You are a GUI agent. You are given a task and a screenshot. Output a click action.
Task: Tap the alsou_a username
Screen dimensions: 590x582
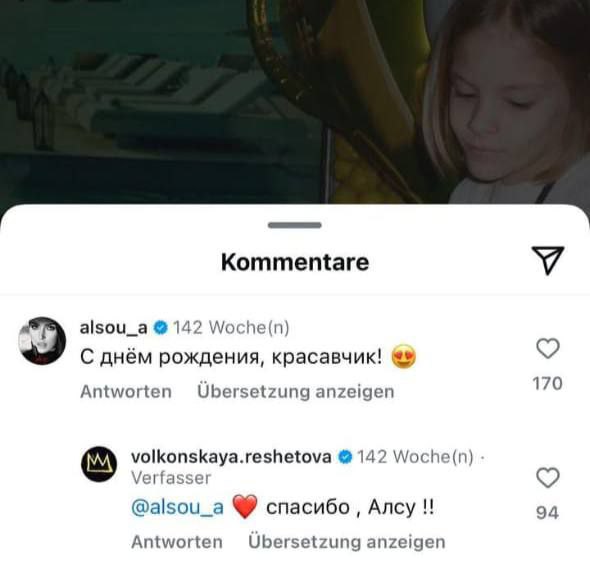pos(113,327)
